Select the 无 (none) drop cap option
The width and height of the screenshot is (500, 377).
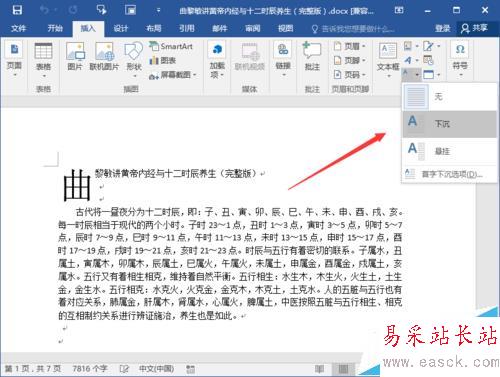(450, 97)
